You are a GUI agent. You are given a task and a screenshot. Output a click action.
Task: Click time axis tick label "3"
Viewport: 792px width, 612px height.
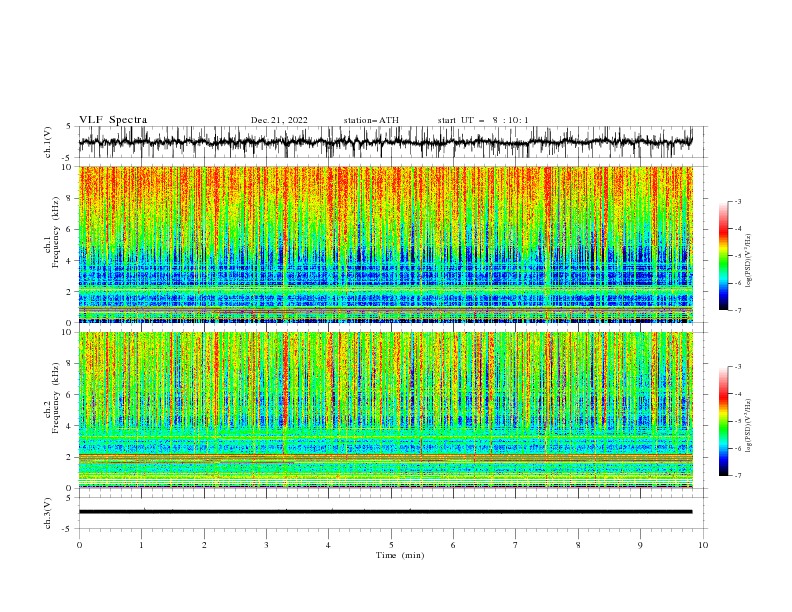pos(266,545)
